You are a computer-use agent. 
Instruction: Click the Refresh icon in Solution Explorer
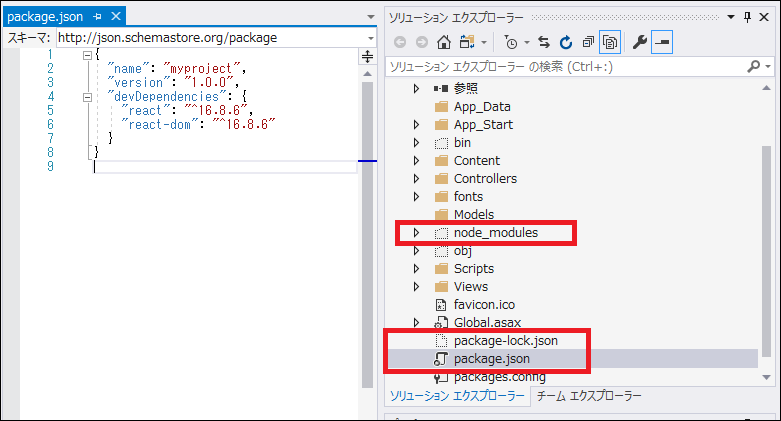pyautogui.click(x=566, y=42)
